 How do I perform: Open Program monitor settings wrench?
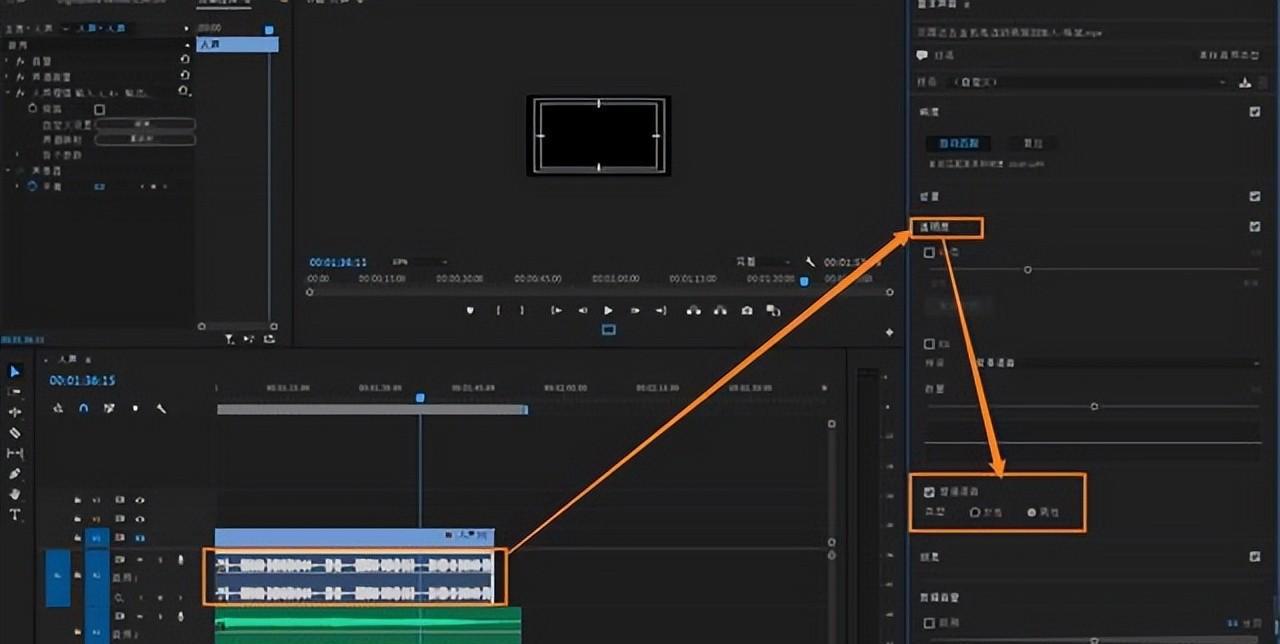[x=810, y=262]
